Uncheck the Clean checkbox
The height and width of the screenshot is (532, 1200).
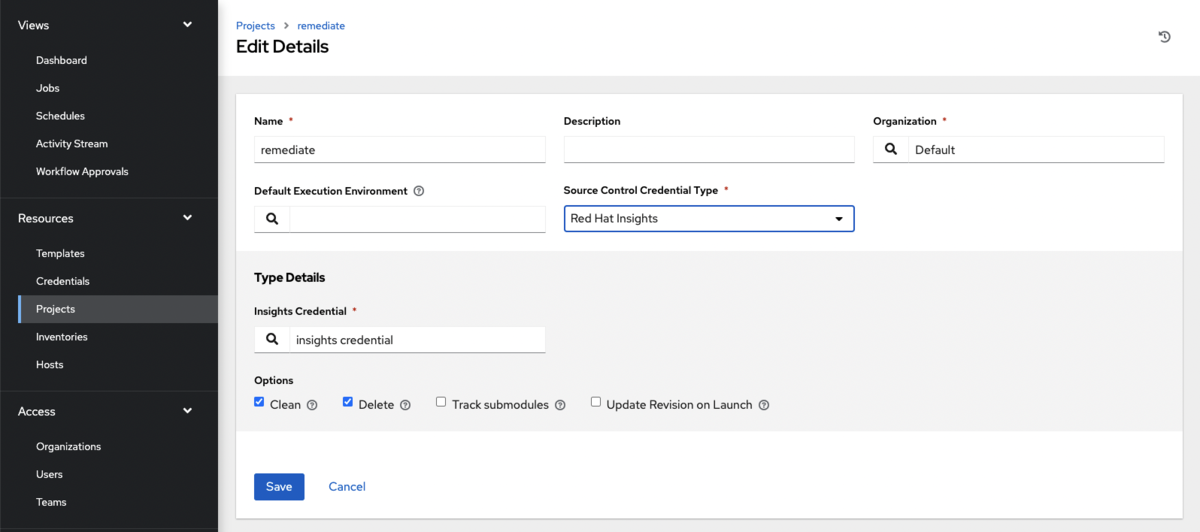pos(259,402)
